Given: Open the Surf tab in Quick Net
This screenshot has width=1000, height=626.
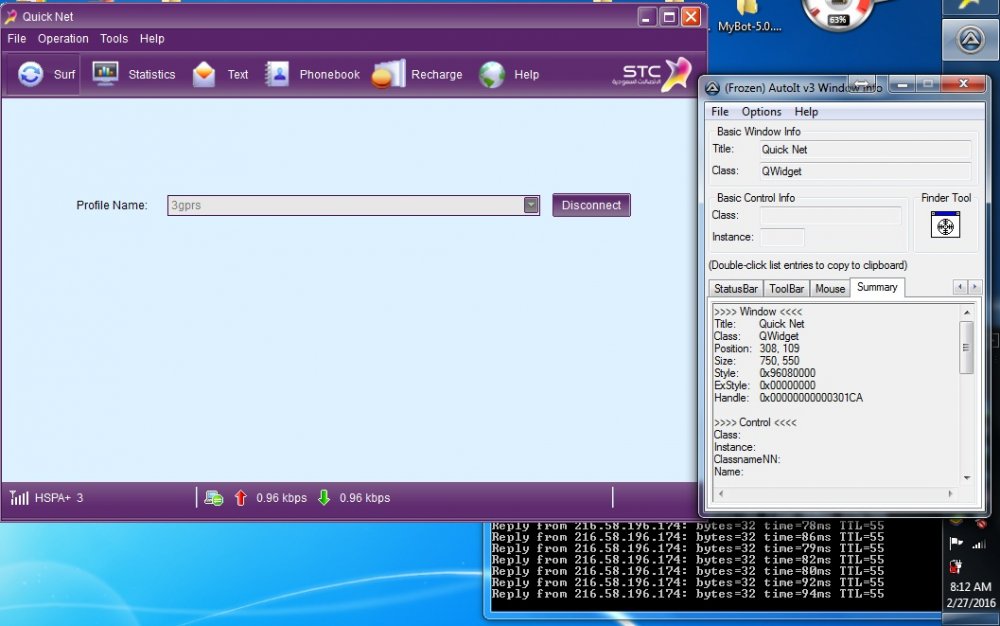Looking at the screenshot, I should pyautogui.click(x=45, y=75).
